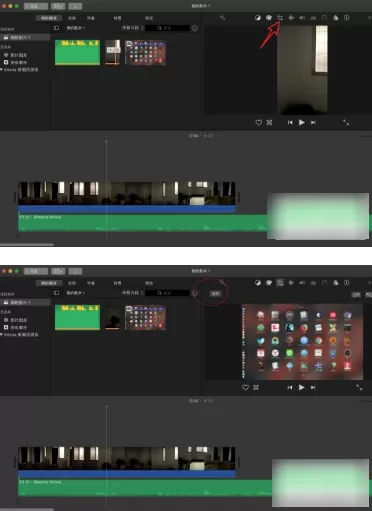Image resolution: width=372 pixels, height=511 pixels.
Task: Collapse iMovie Library in top window sidebar
Action: [1, 70]
